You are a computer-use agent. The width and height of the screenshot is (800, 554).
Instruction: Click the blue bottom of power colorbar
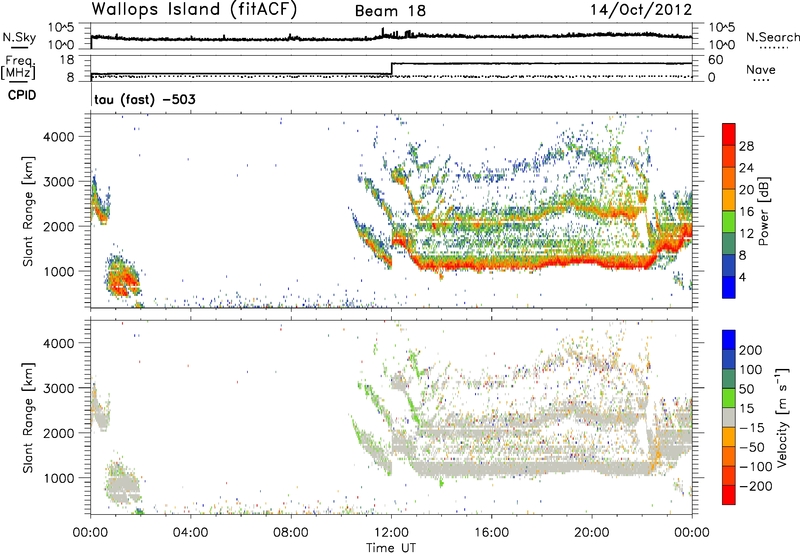click(x=729, y=287)
